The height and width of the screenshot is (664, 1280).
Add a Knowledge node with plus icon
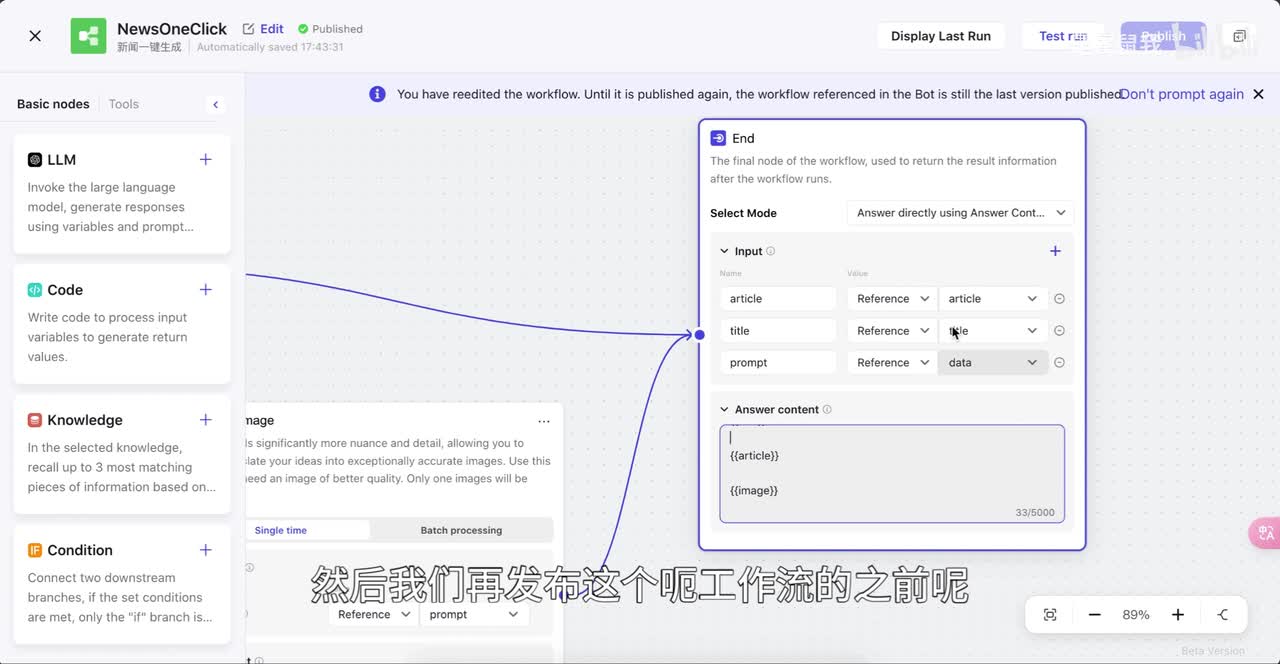point(205,420)
